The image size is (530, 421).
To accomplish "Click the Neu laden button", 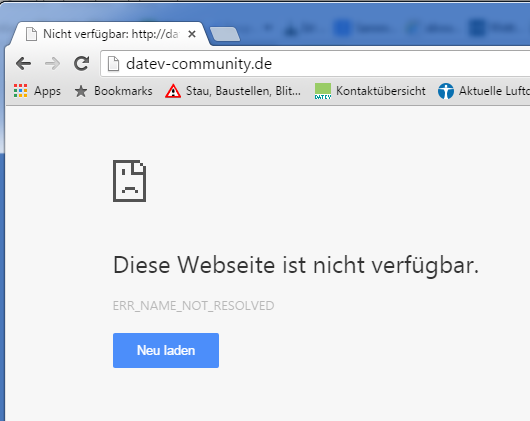I will click(x=166, y=350).
